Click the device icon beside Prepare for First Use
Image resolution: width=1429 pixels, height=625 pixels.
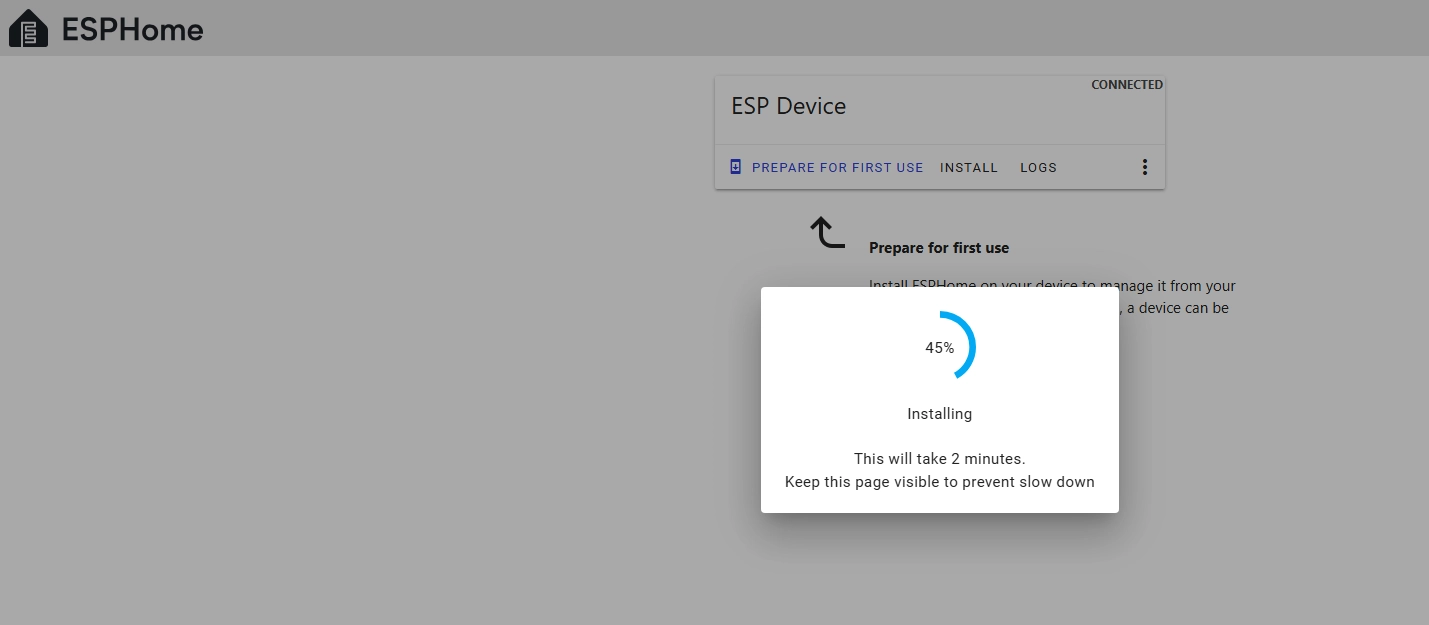tap(735, 167)
